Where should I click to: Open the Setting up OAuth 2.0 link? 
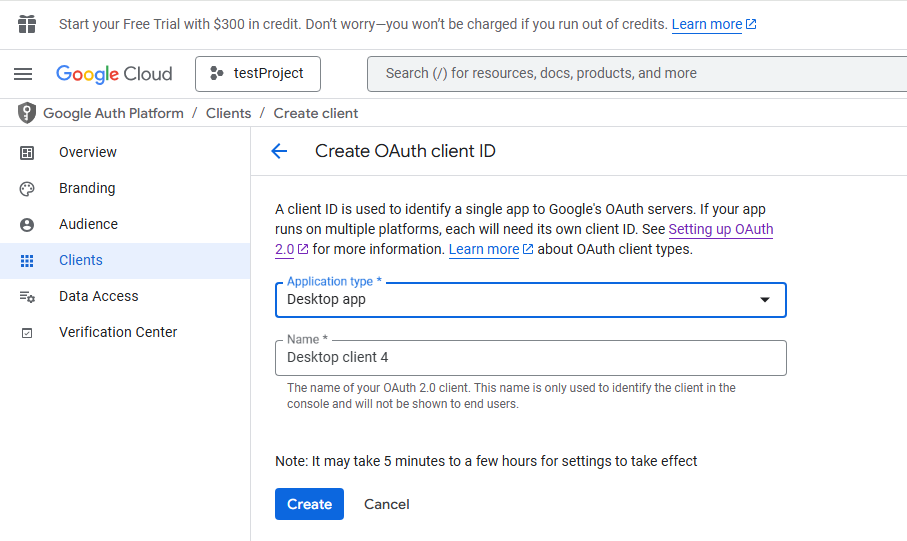(721, 230)
